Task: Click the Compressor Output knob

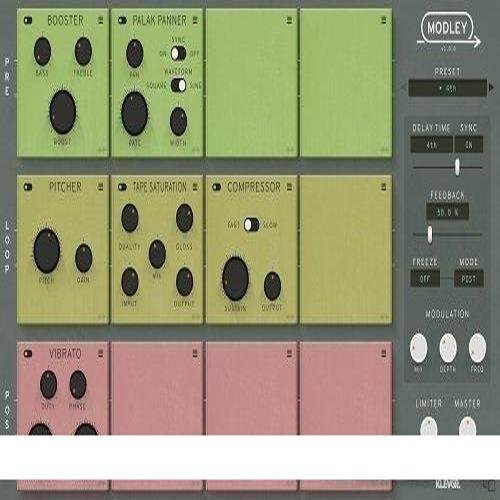Action: click(x=272, y=286)
